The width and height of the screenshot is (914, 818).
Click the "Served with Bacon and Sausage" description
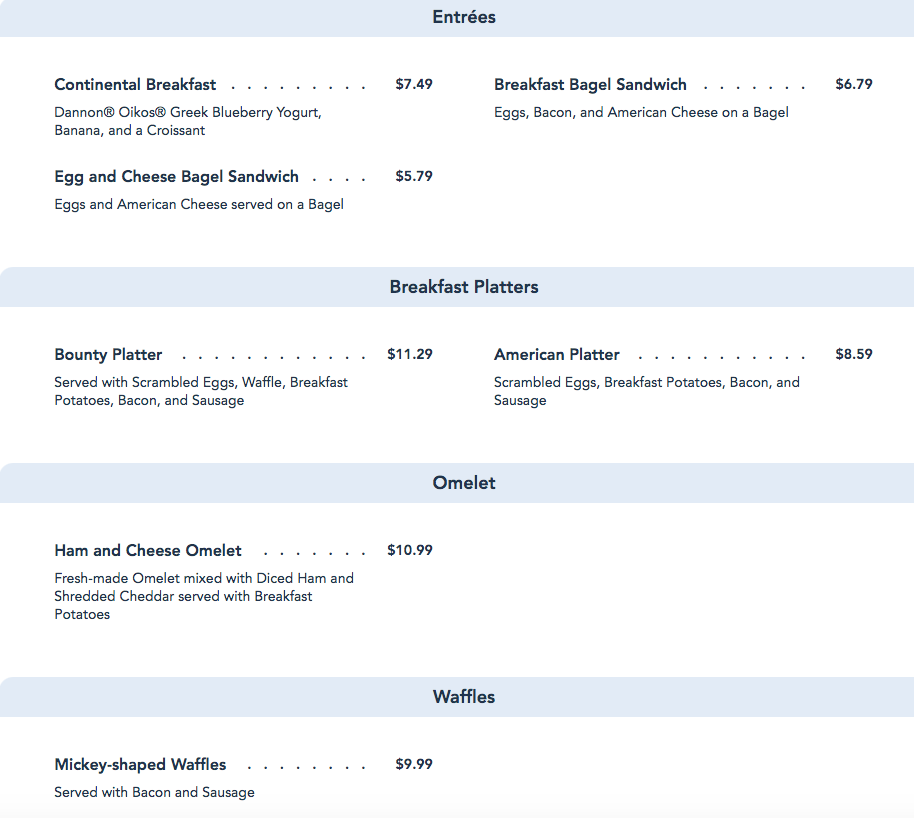pos(154,793)
